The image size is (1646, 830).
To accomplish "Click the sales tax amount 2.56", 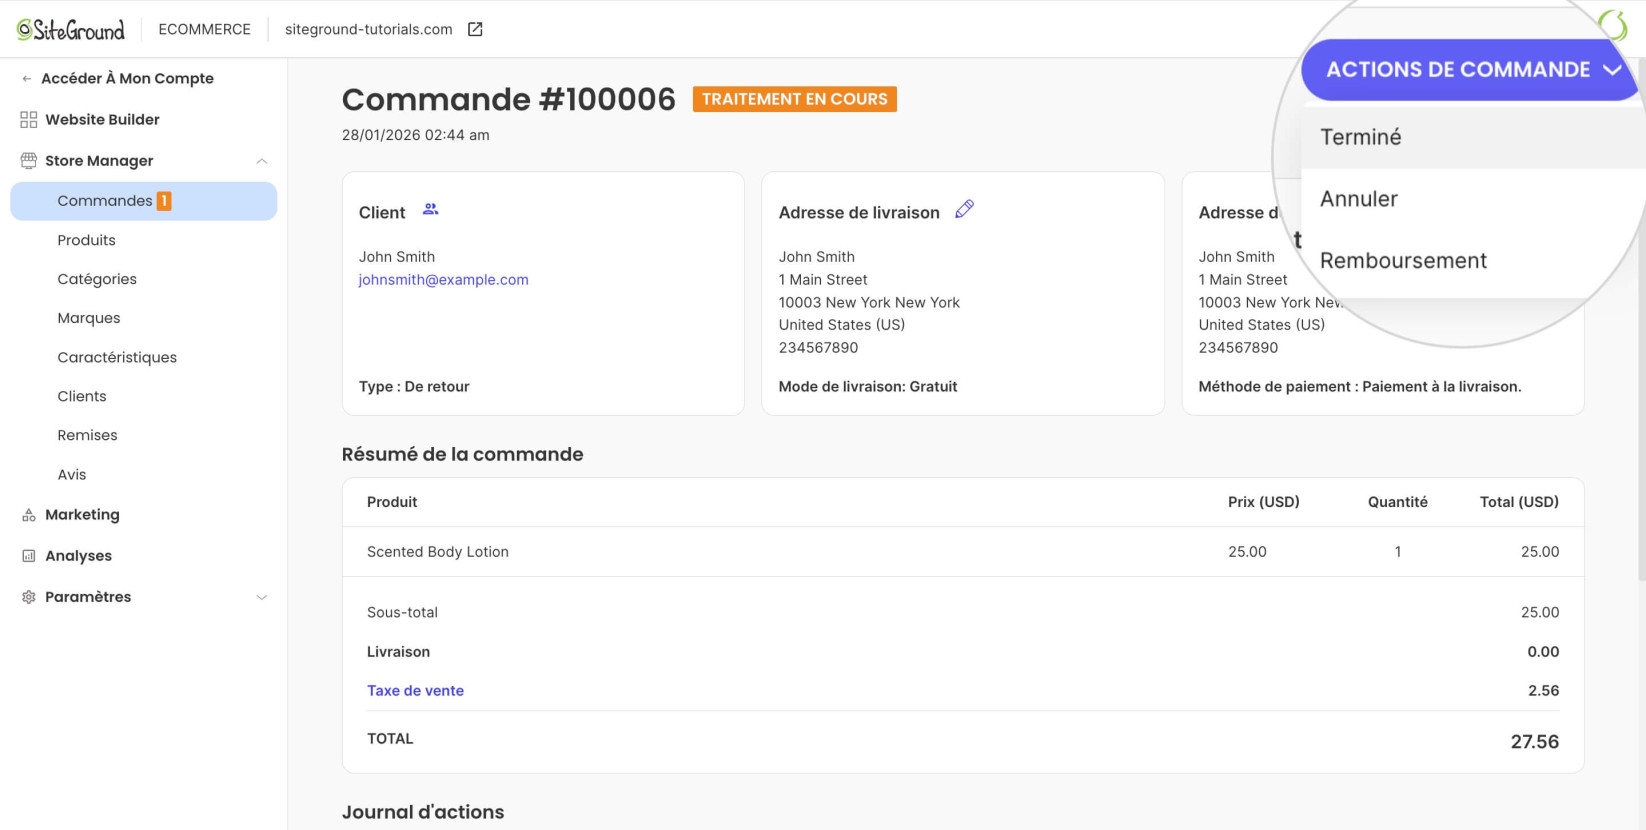I will [1544, 691].
